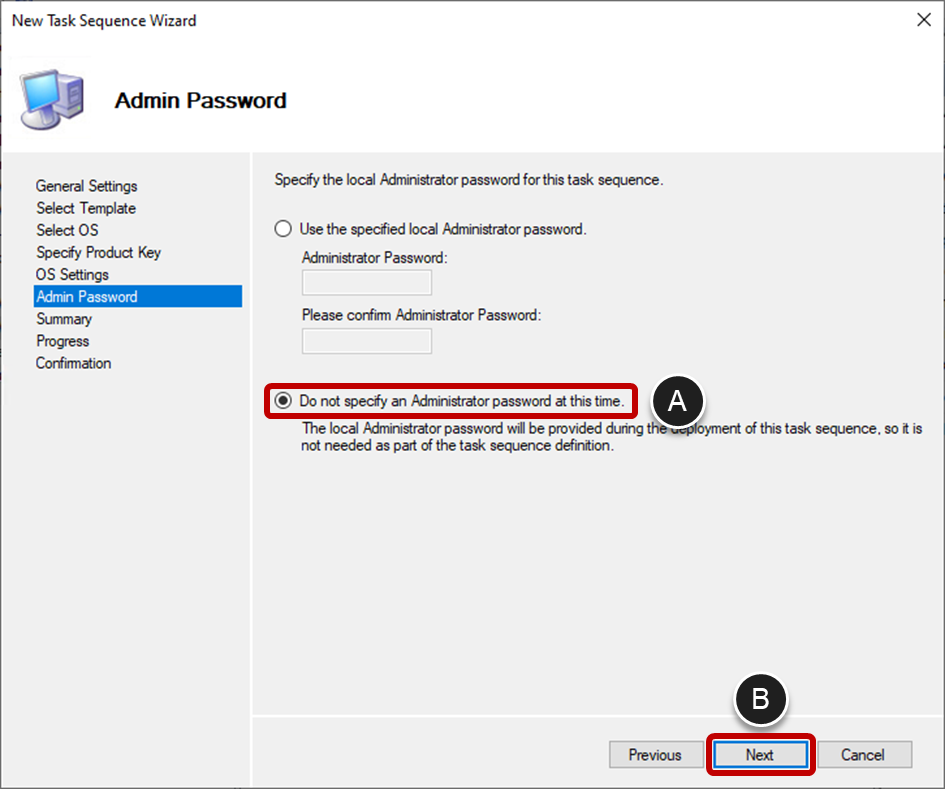945x789 pixels.
Task: Open the Confirmation step
Action: point(73,362)
